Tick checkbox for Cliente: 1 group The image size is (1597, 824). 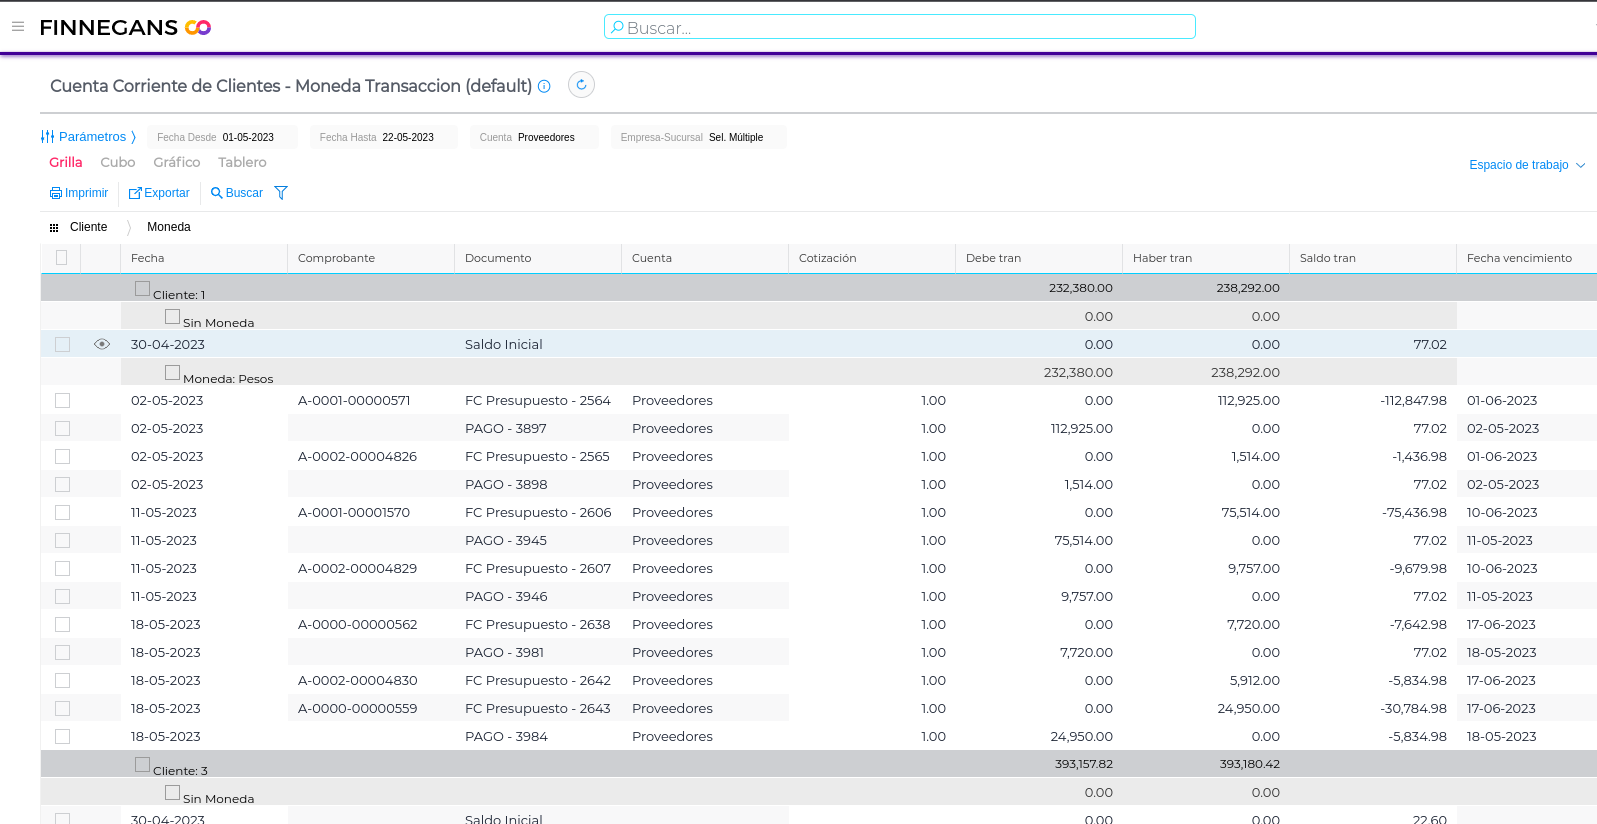point(142,289)
